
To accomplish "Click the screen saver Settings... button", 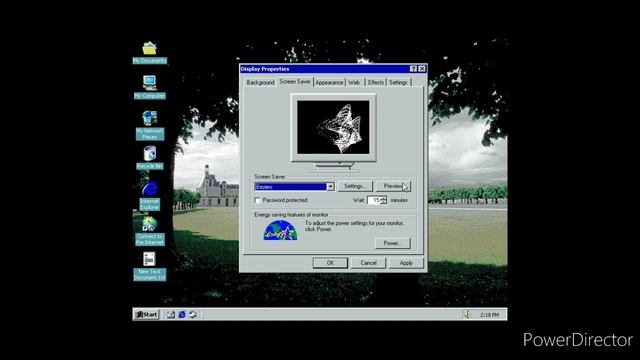I will tap(355, 186).
